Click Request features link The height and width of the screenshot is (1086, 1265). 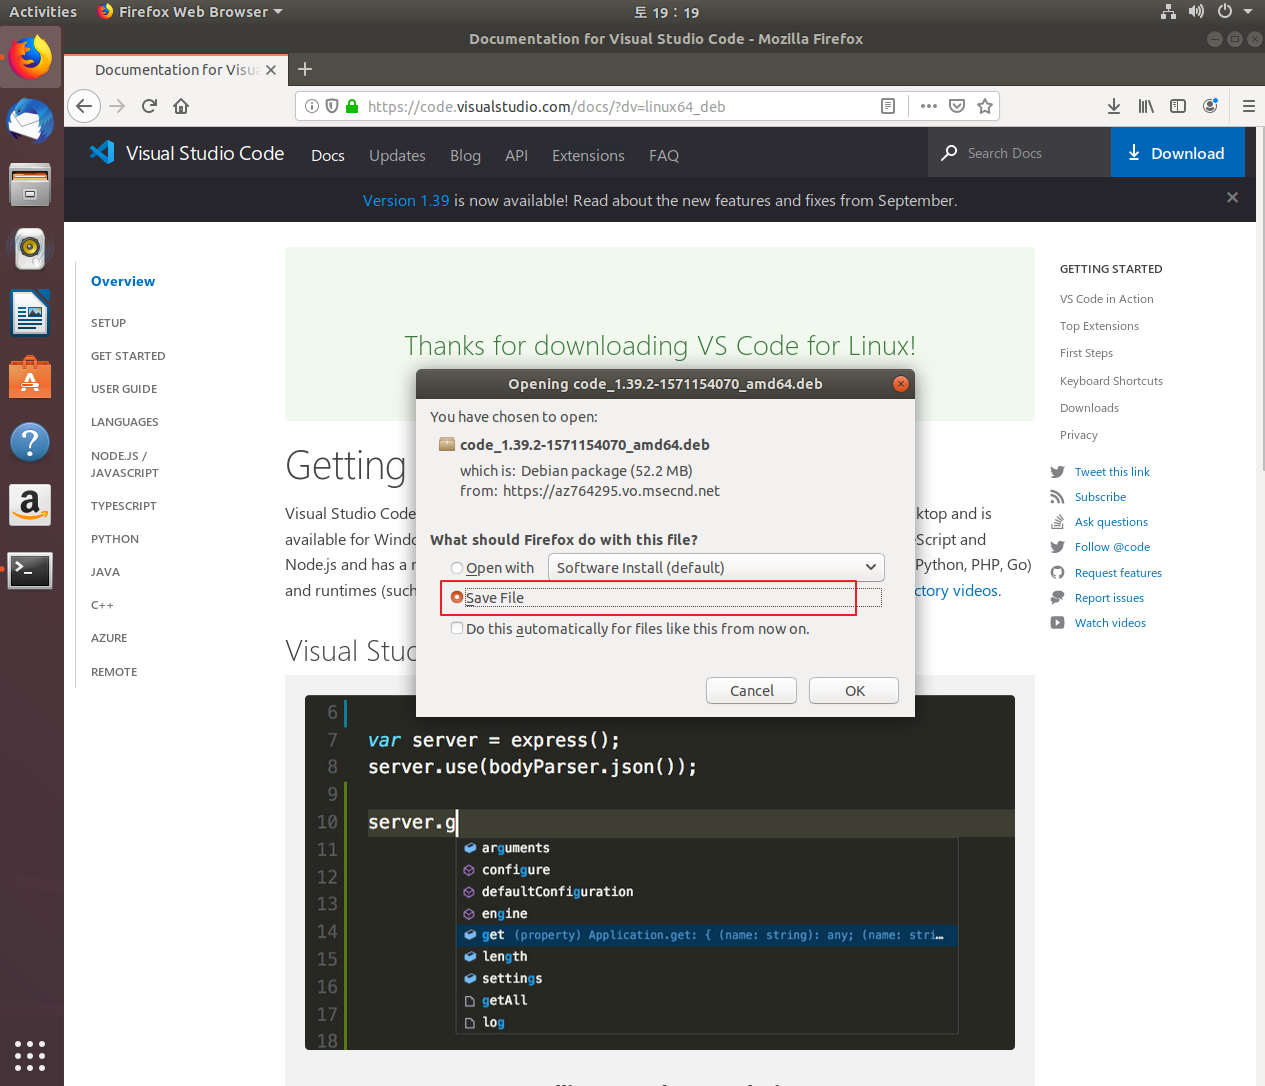(1118, 573)
